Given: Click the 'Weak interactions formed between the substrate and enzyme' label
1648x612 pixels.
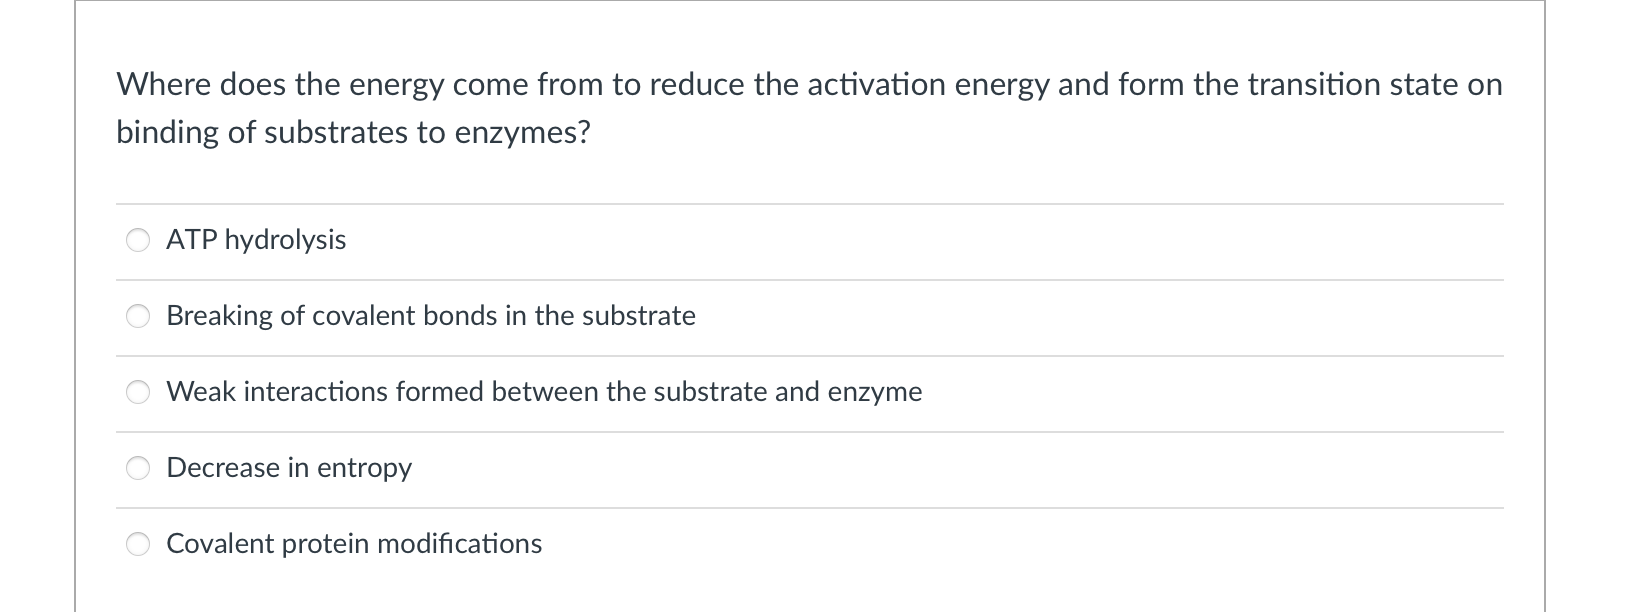Looking at the screenshot, I should [x=544, y=392].
